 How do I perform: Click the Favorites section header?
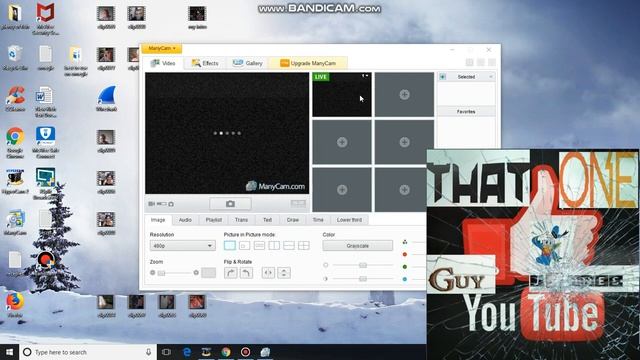[466, 111]
